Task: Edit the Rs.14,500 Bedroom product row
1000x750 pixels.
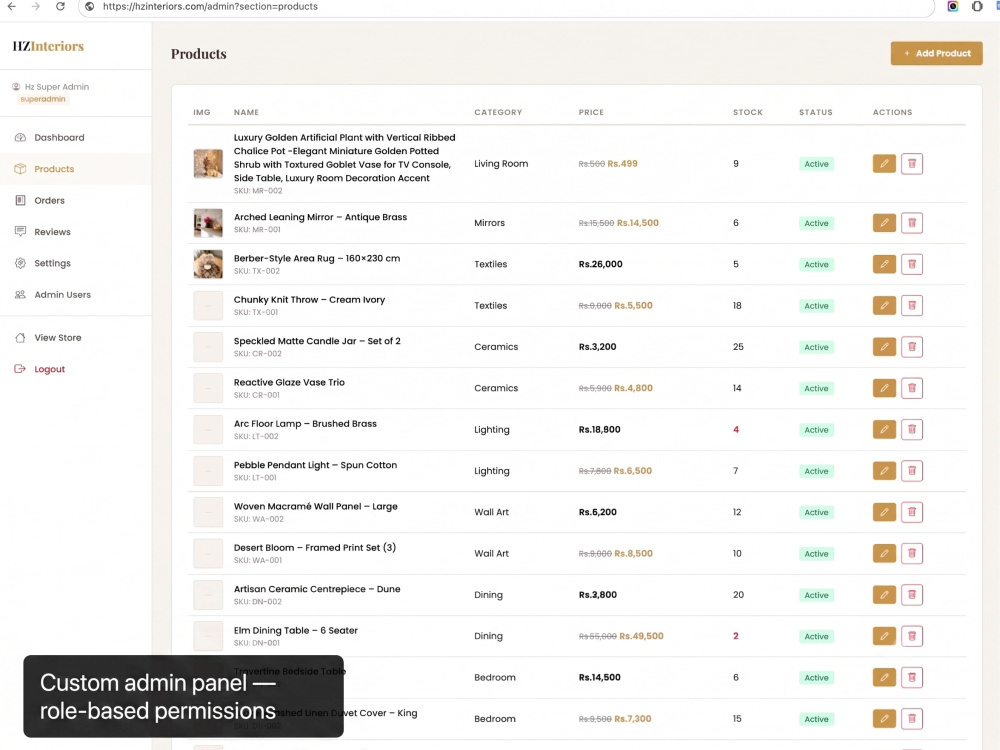Action: (884, 677)
